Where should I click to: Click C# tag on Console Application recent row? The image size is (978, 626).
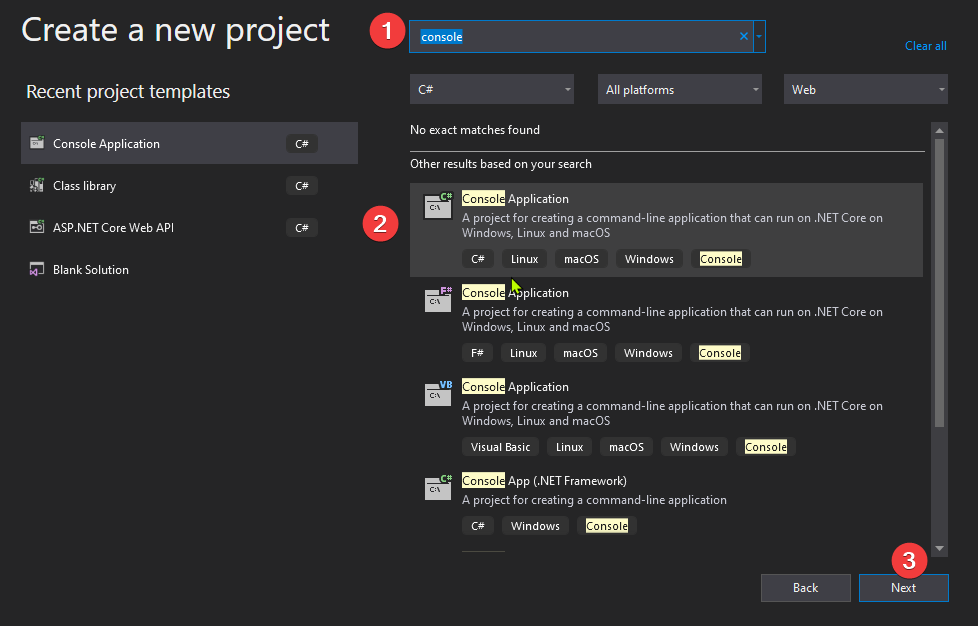click(x=302, y=143)
